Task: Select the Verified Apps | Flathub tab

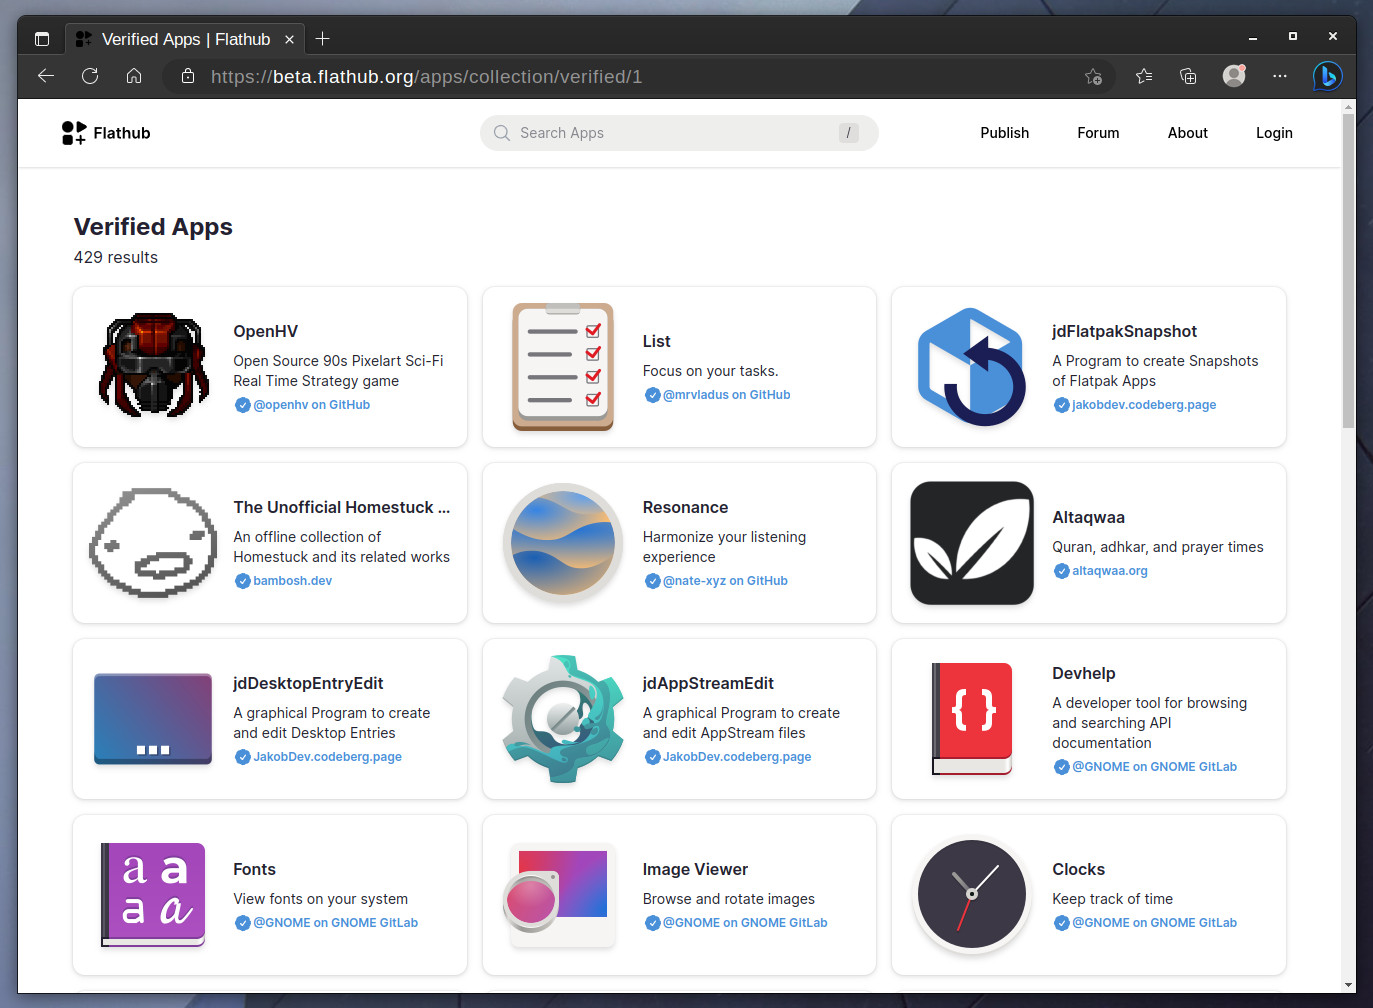Action: coord(186,39)
